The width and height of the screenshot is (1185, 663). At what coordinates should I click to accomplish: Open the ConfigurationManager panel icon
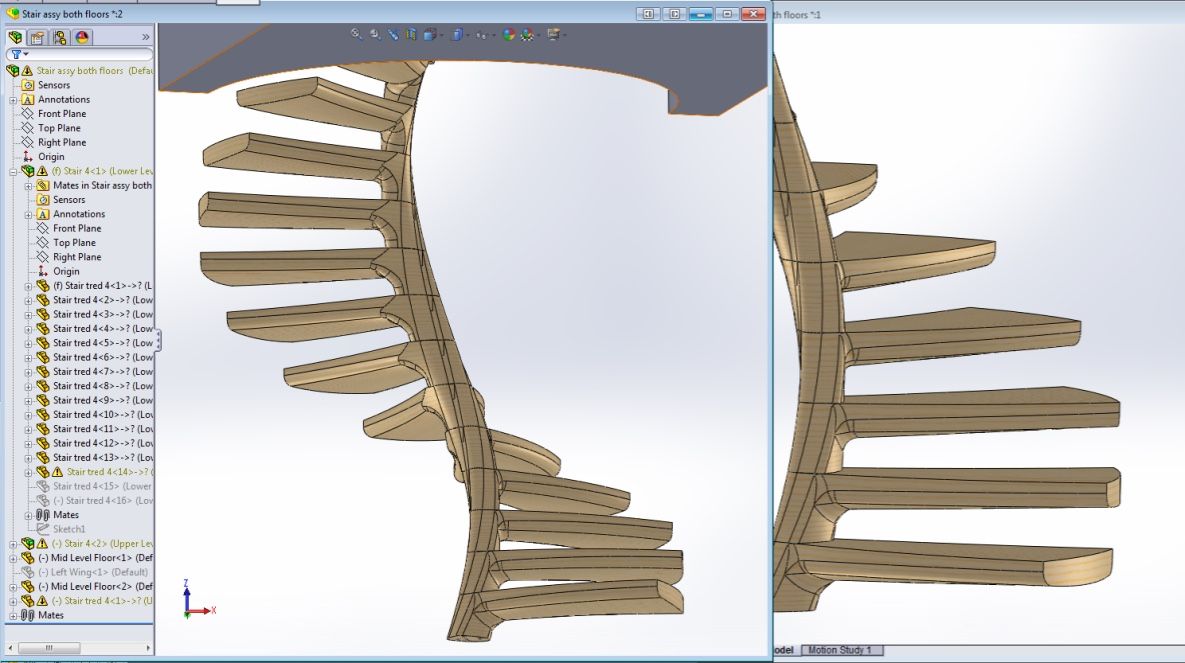point(62,37)
